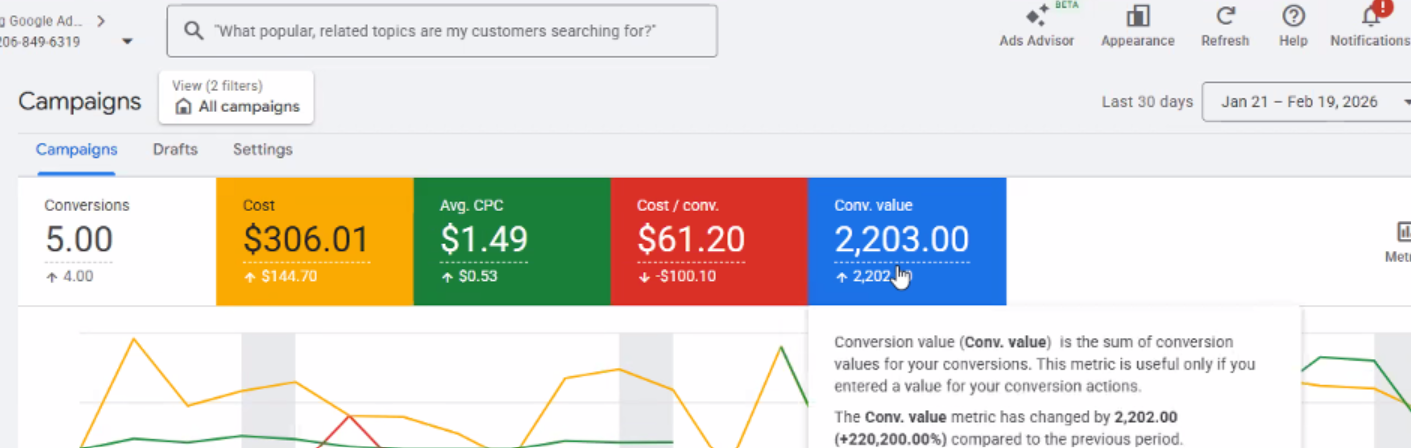The height and width of the screenshot is (448, 1411).
Task: Open the Appearance settings icon
Action: tap(1137, 16)
